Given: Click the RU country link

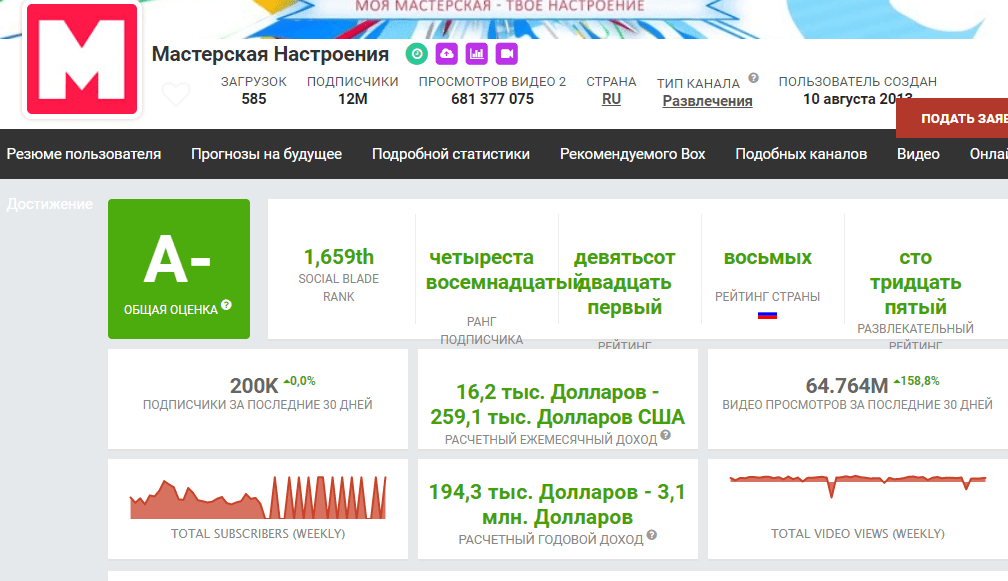Looking at the screenshot, I should [x=611, y=99].
